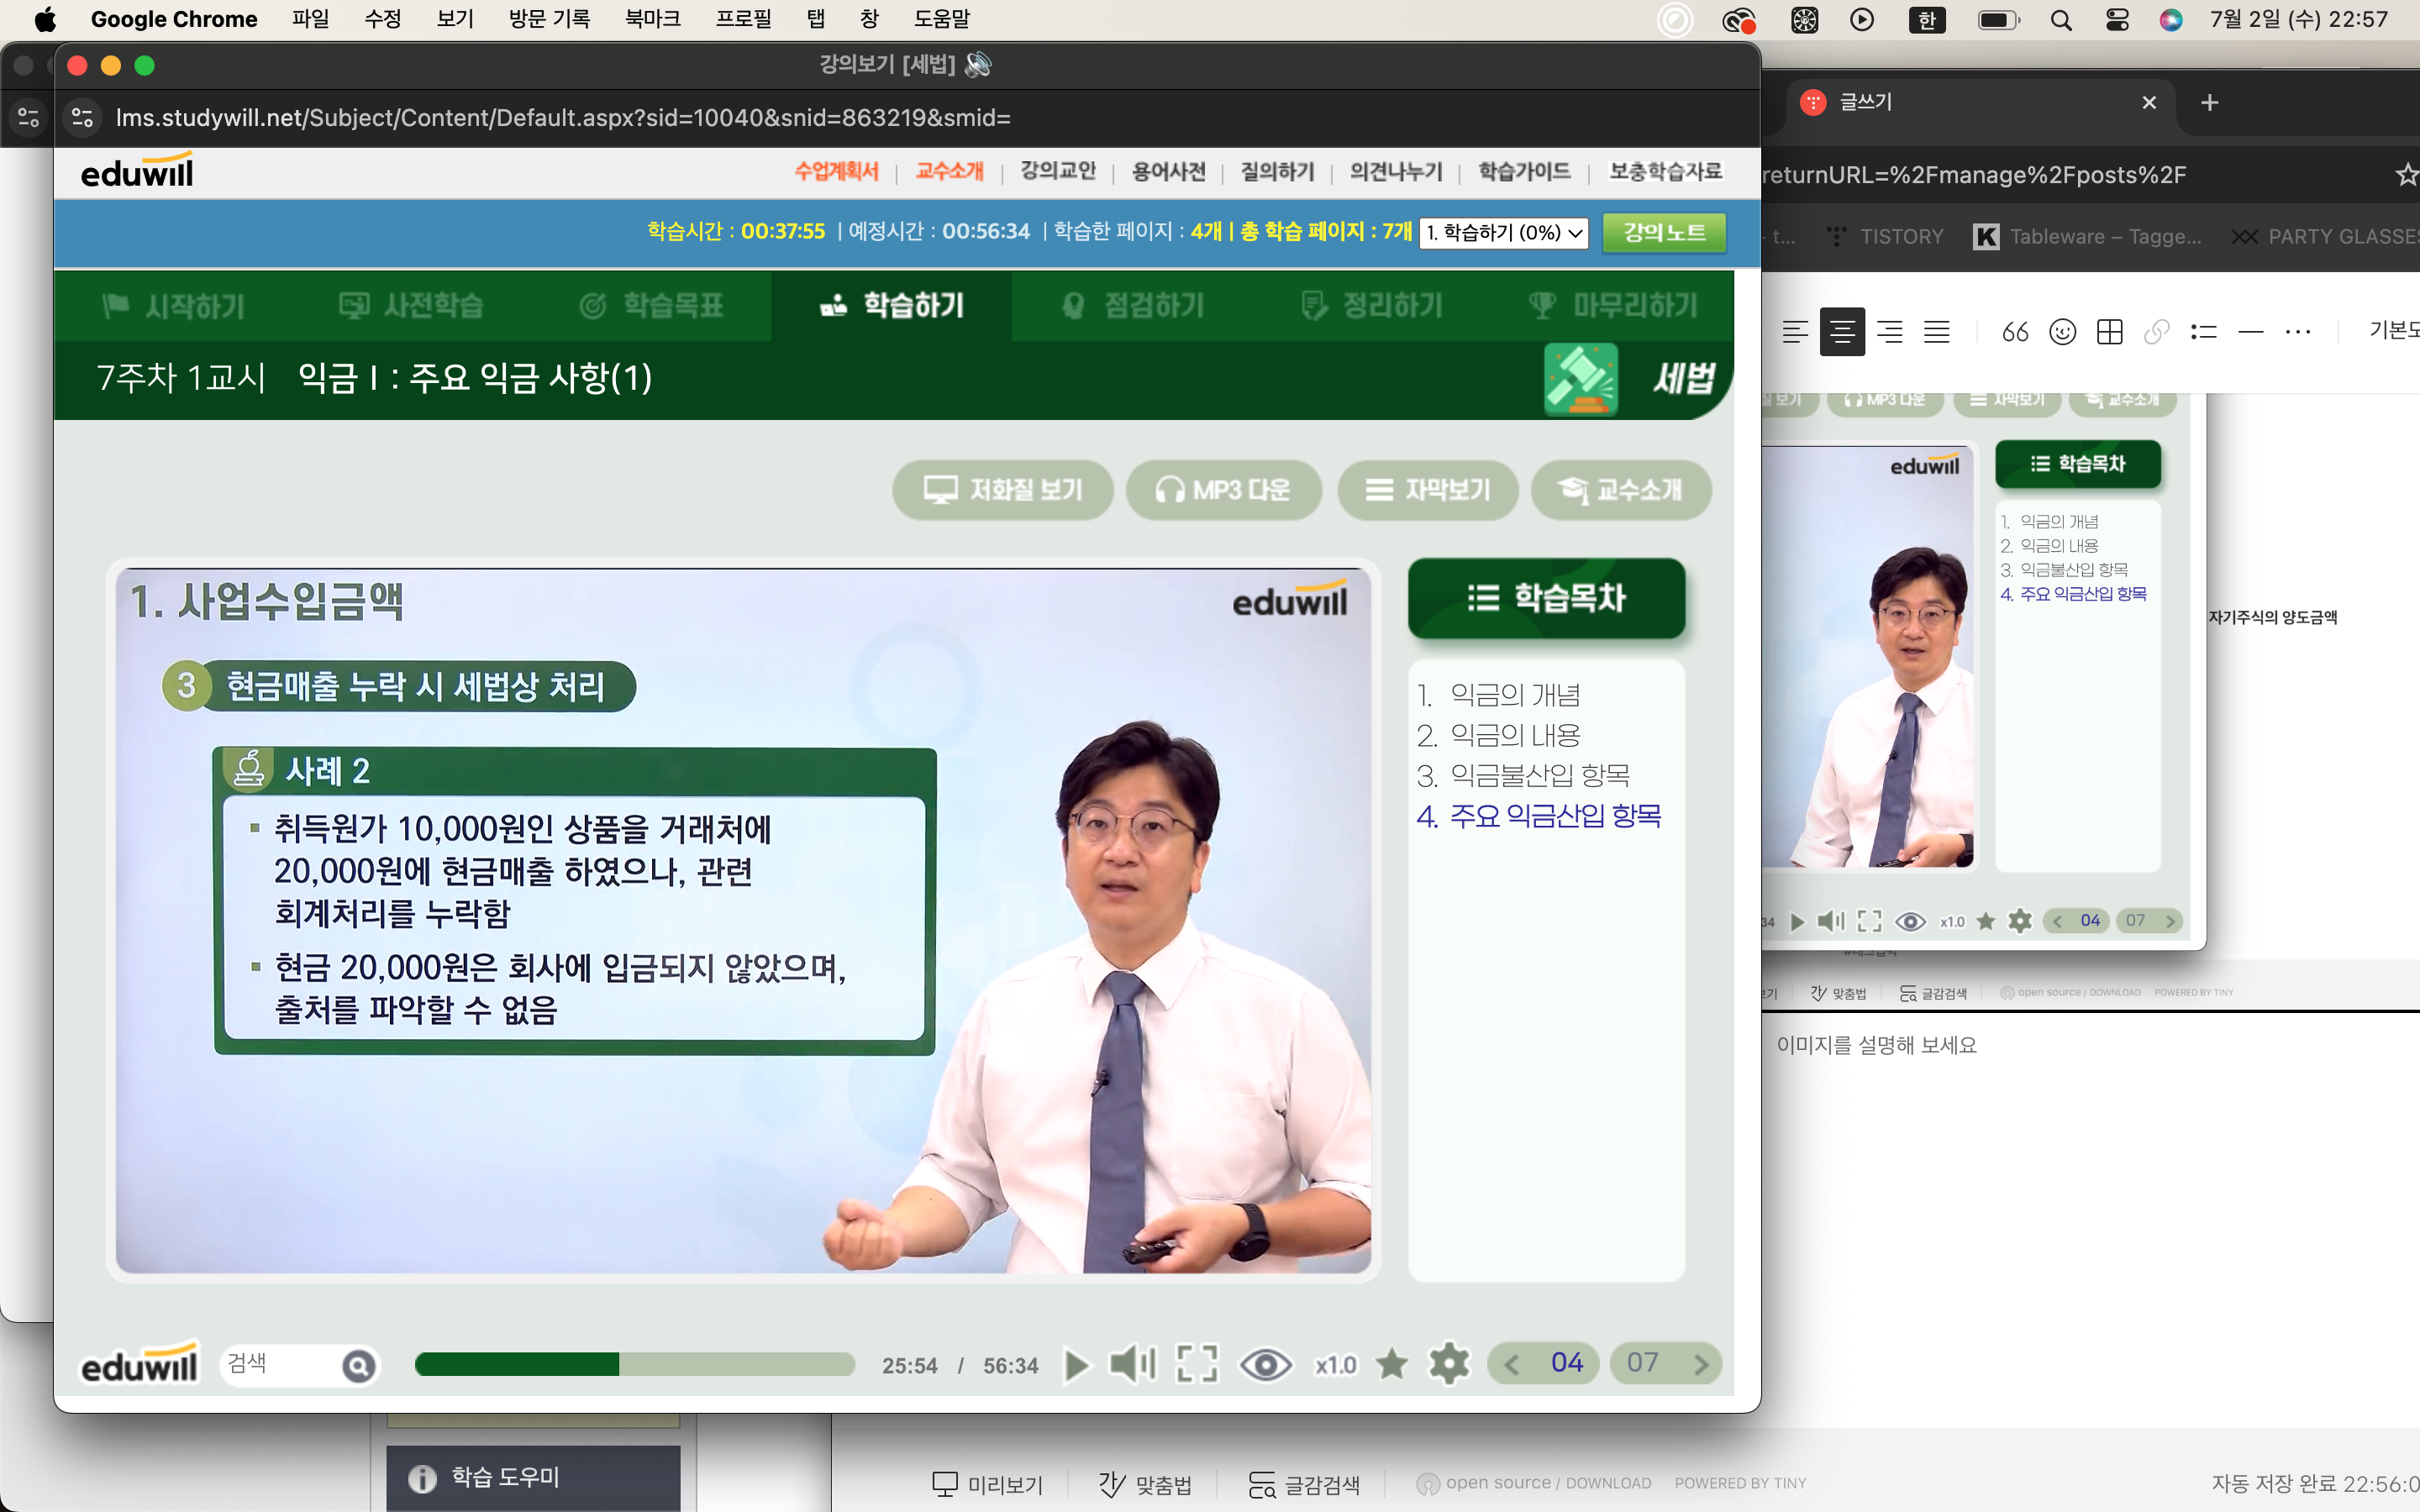Open the 정리하기 tab
This screenshot has height=1512, width=2420.
click(x=1372, y=305)
